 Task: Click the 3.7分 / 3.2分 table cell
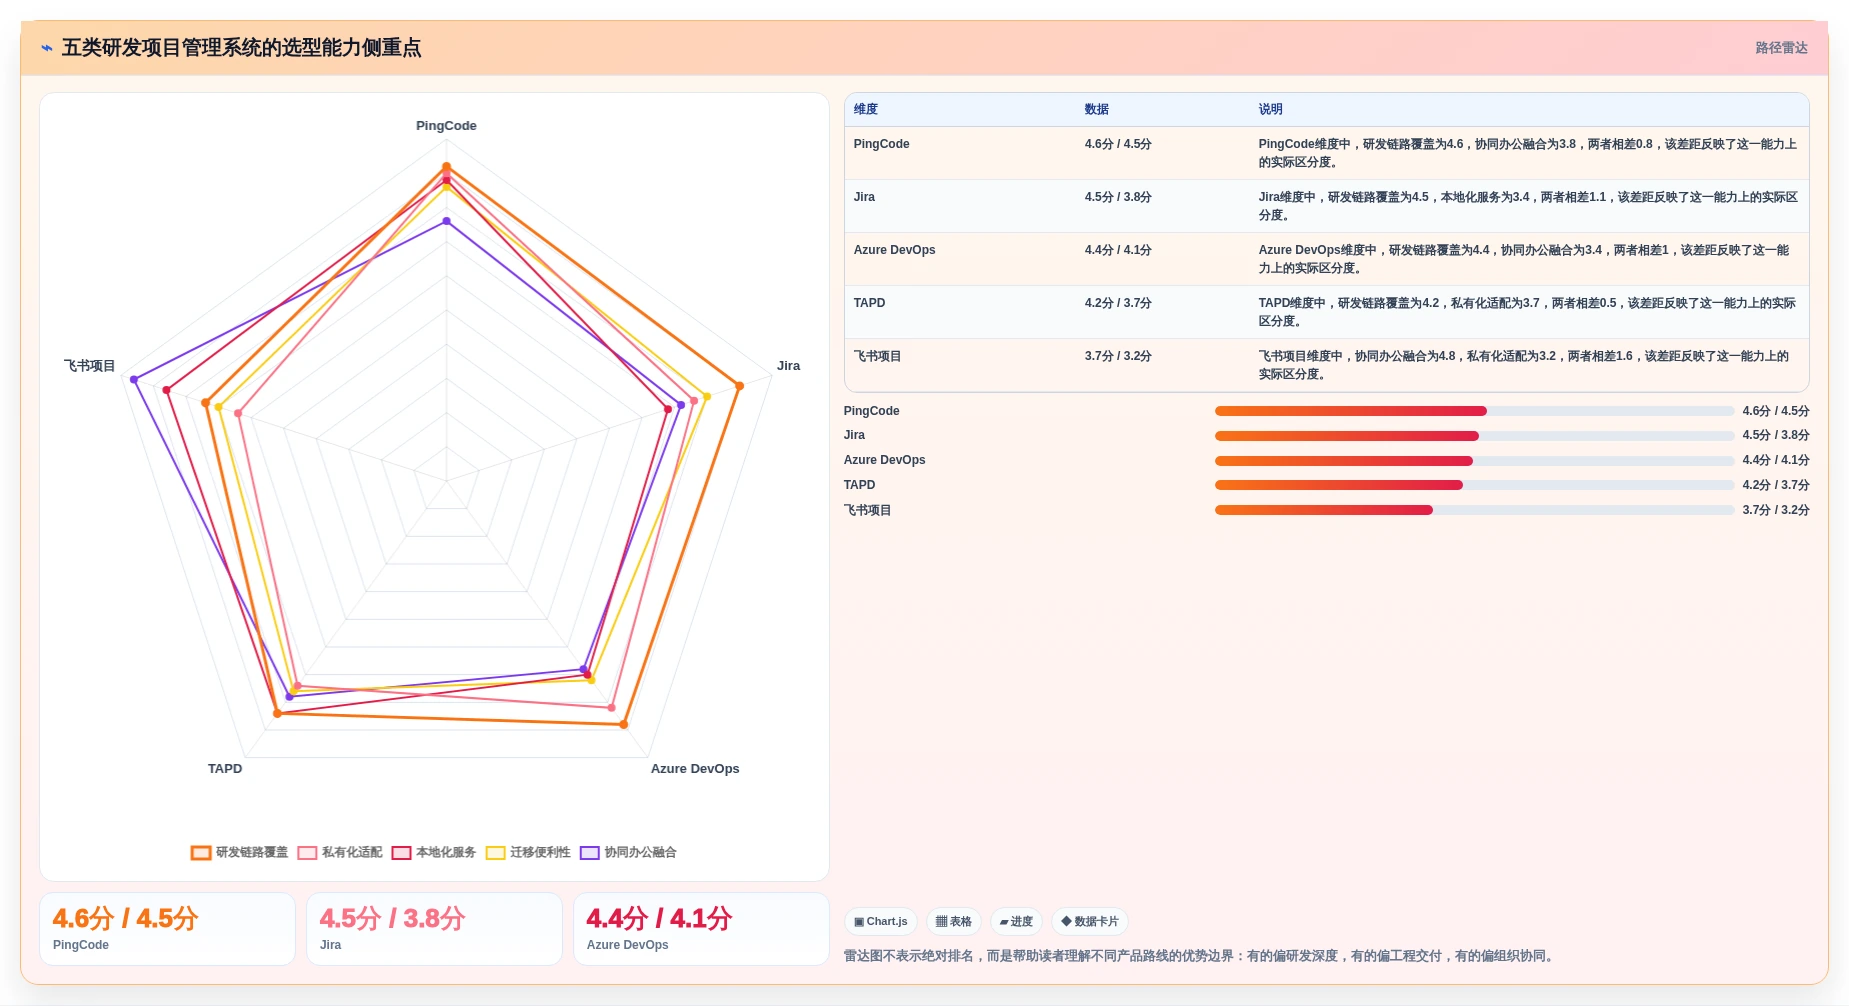pos(1118,356)
